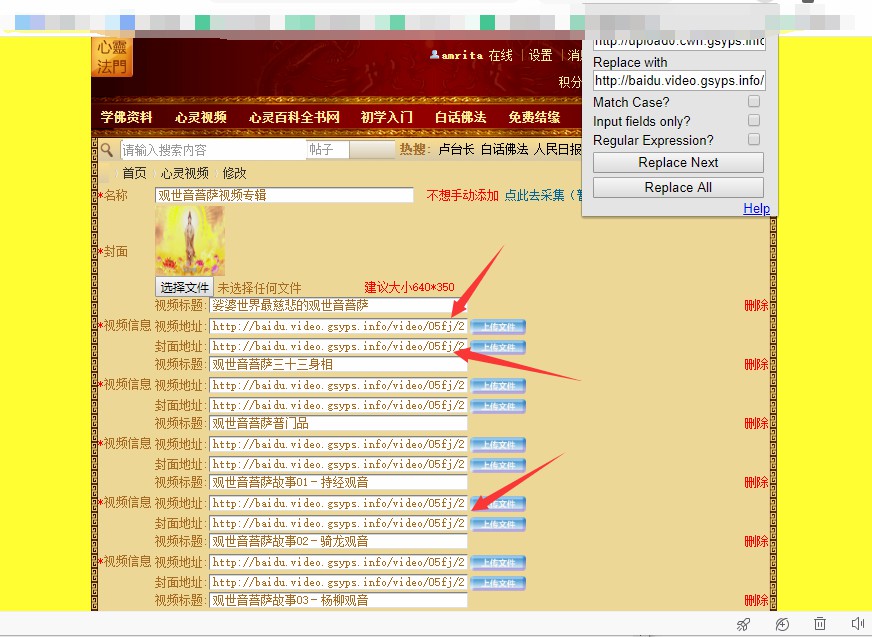Delete the 故事03-杨柳观音 video entry
The image size is (872, 637).
[756, 600]
